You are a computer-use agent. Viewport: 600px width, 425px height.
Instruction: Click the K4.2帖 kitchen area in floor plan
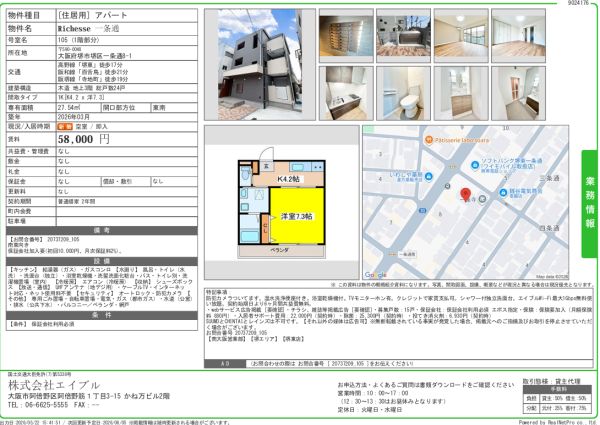[x=289, y=179]
